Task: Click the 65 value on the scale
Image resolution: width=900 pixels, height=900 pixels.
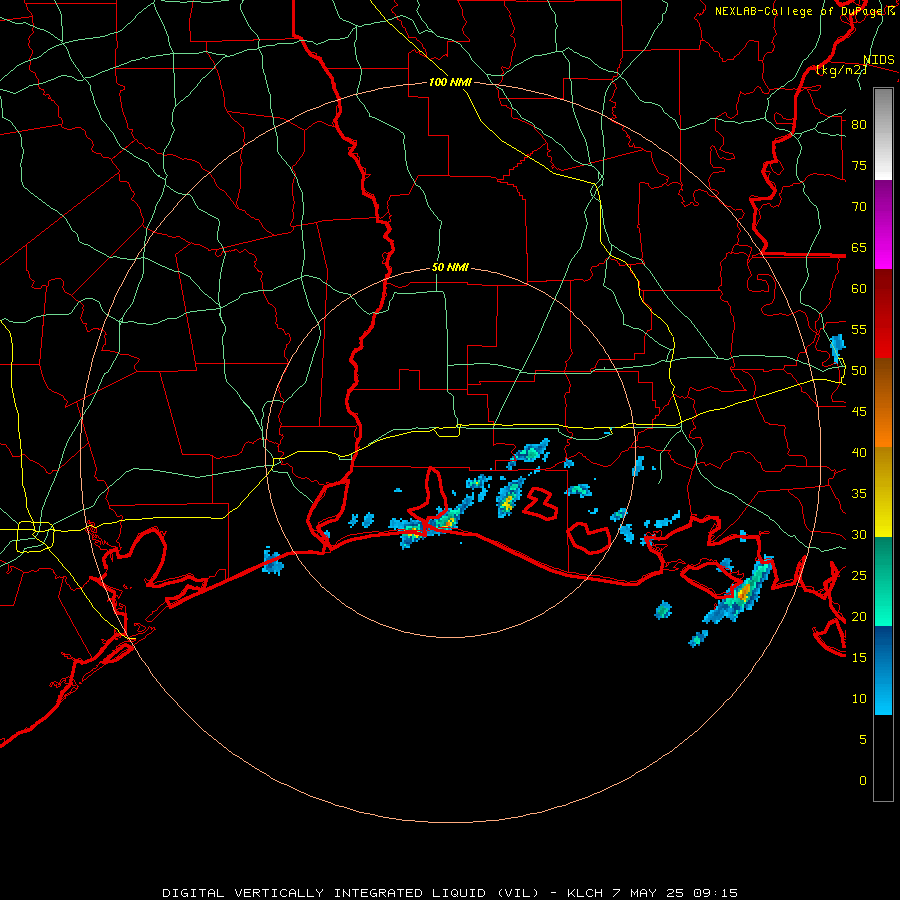Action: coord(859,247)
